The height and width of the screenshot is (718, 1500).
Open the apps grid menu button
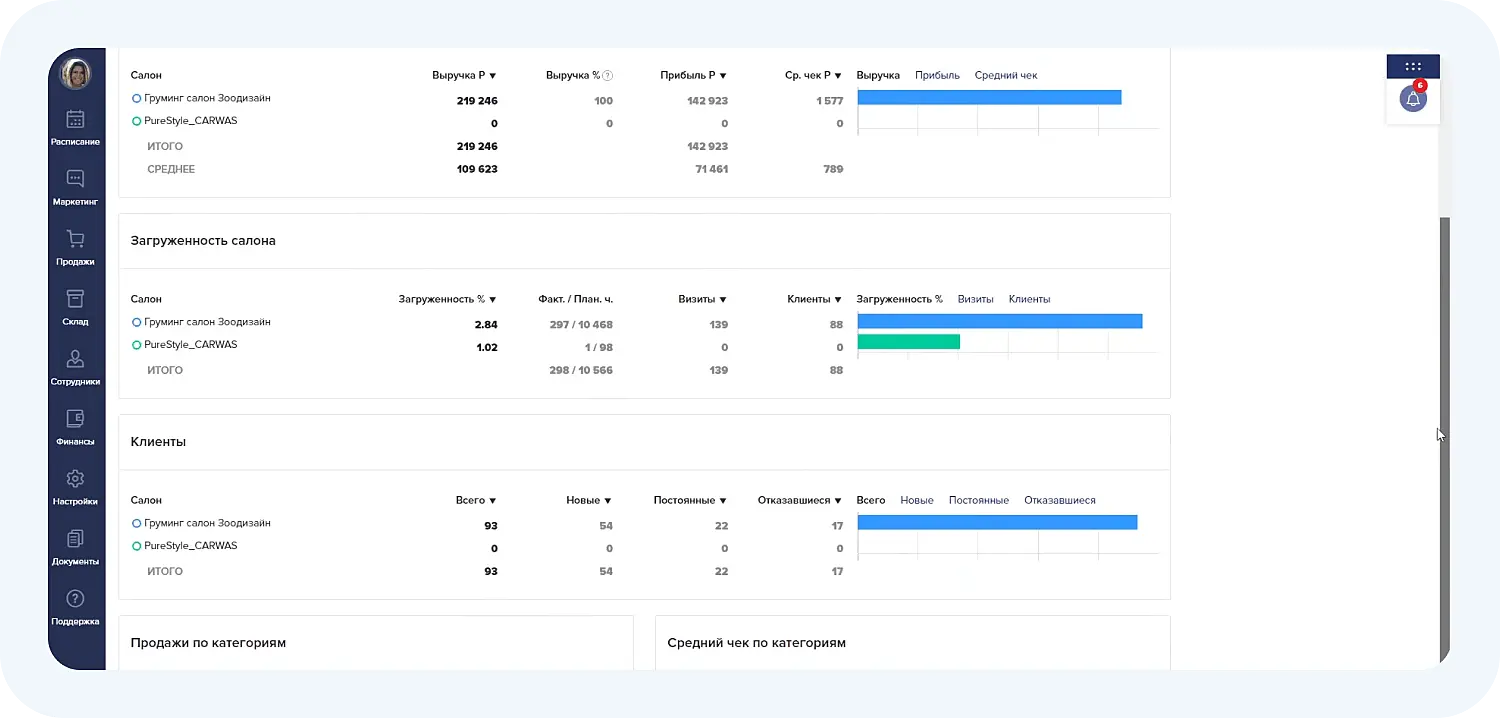(x=1413, y=67)
